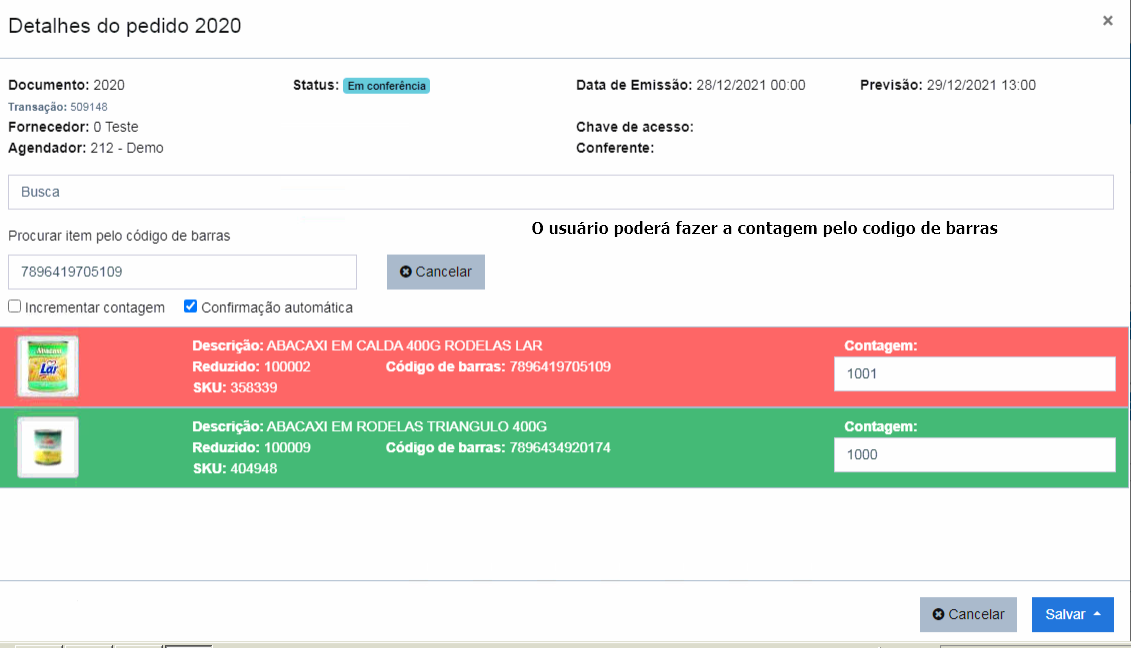Screen dimensions: 1131x648
Task: Open the Abacaxi em Calda Lar product image
Action: (x=48, y=367)
